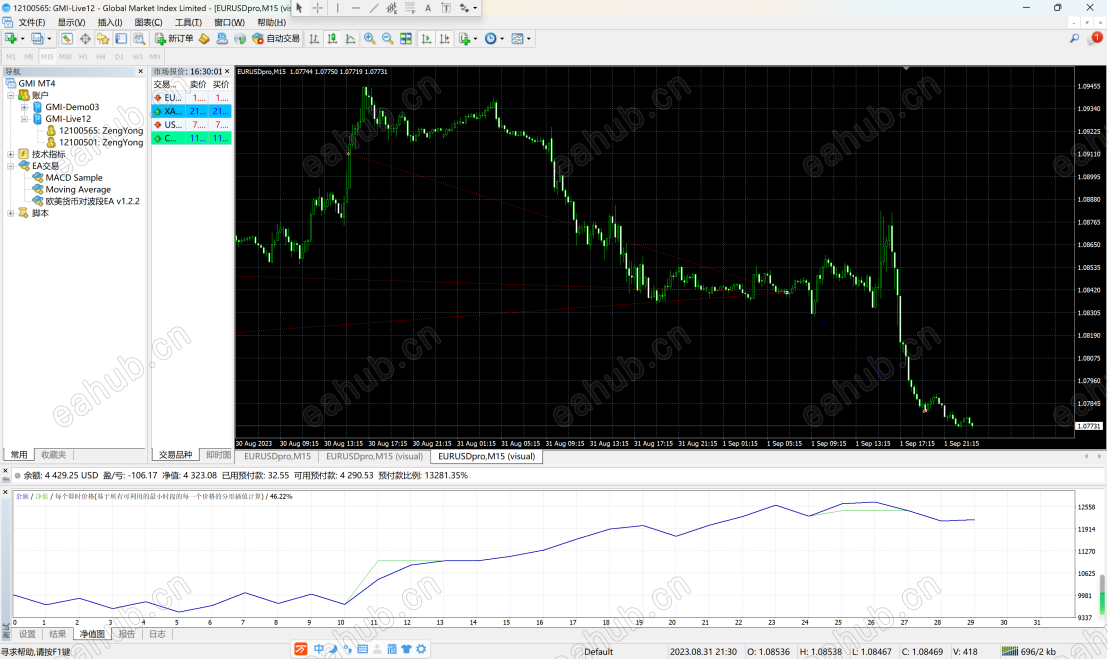Click the 自动交易 auto trading button
The image size is (1108, 659).
tap(276, 39)
